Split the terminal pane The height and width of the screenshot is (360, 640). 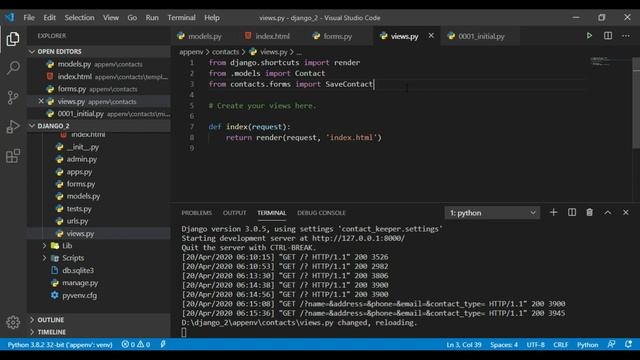coord(572,212)
